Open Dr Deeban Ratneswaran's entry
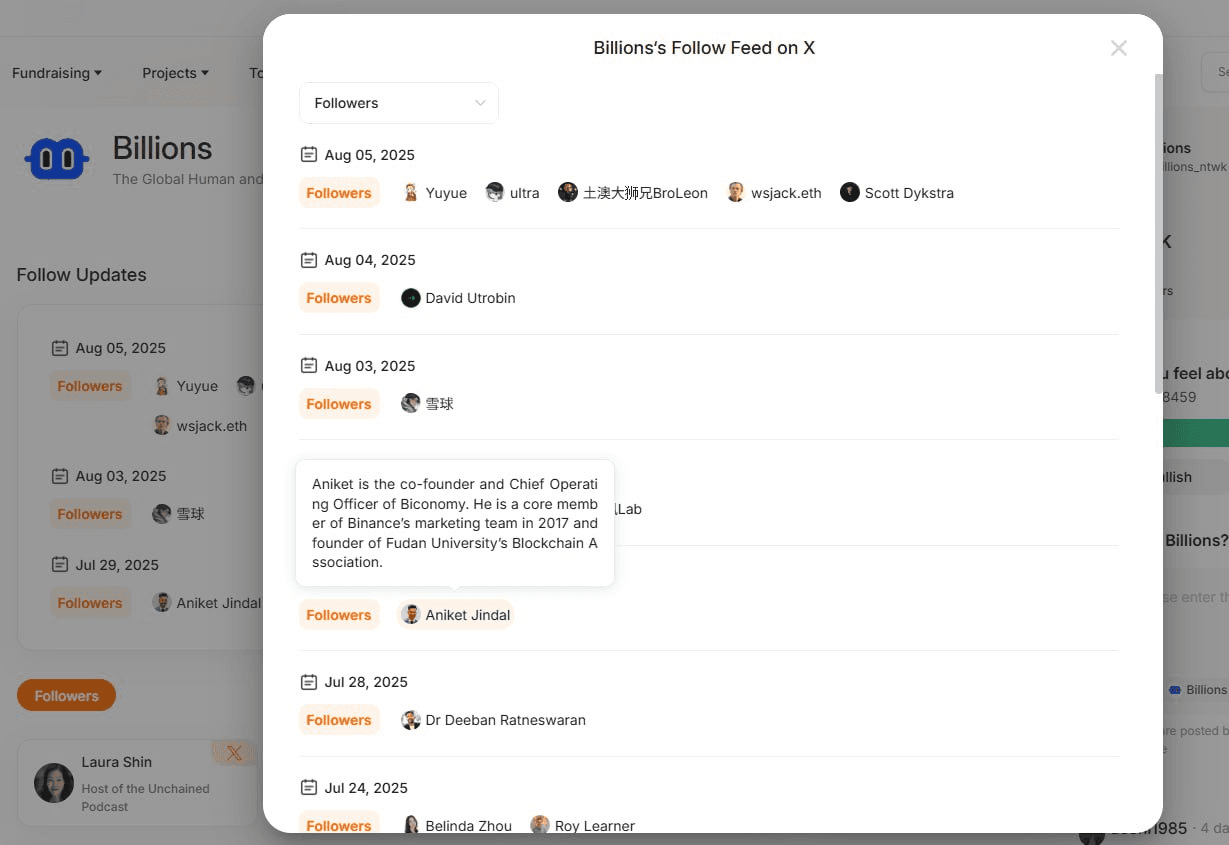The width and height of the screenshot is (1229, 845). 494,720
